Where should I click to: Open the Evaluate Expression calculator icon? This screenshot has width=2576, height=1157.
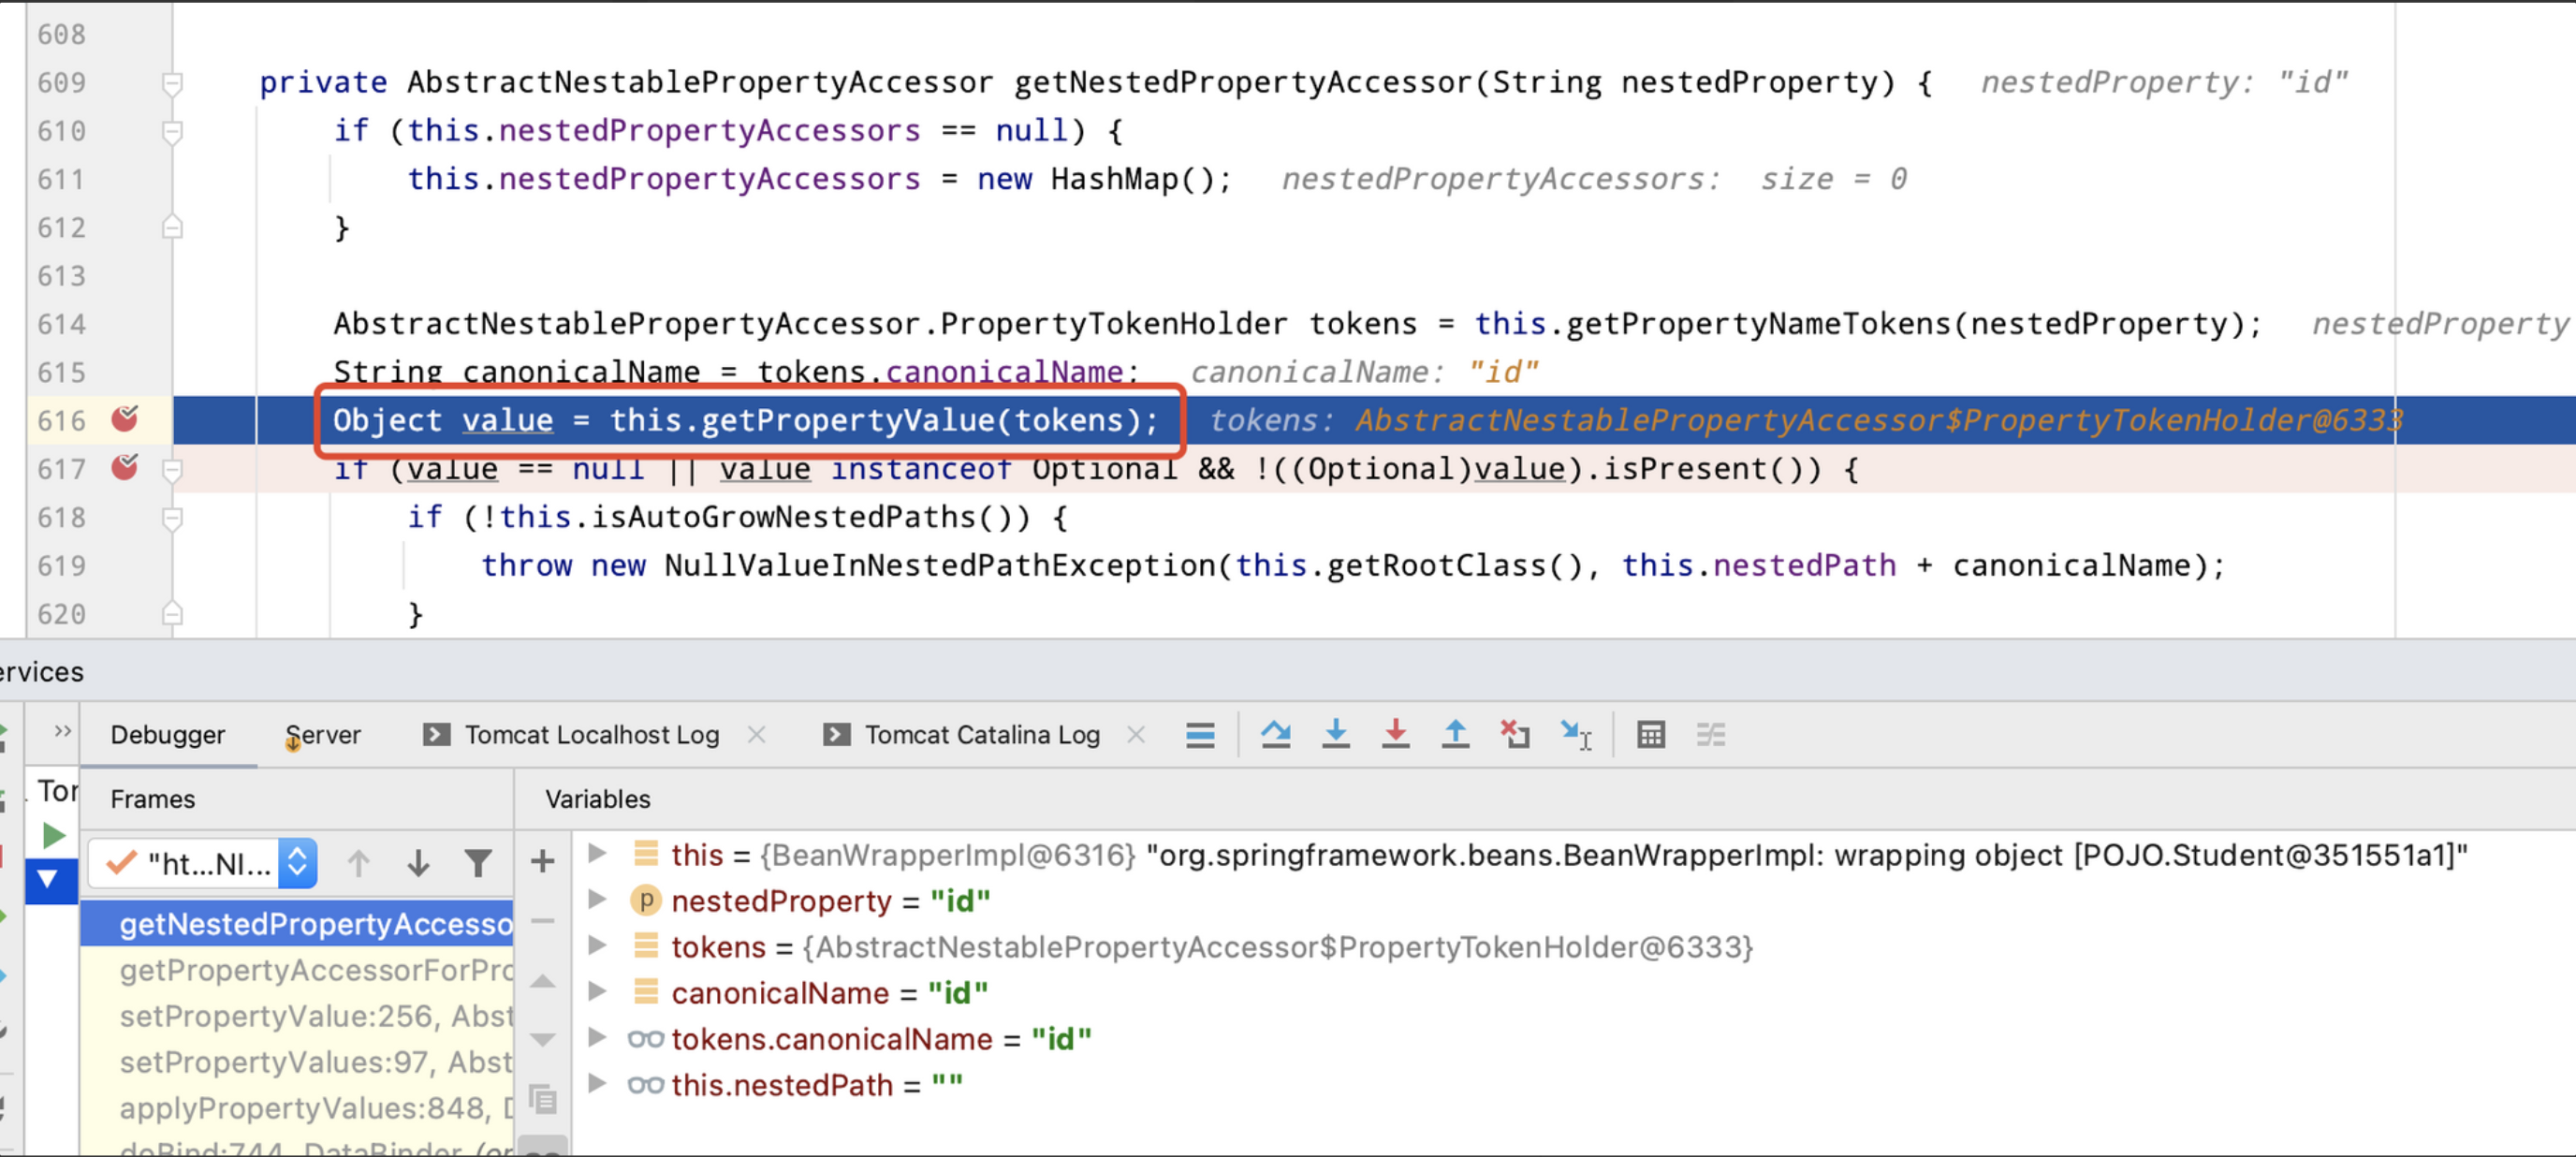pyautogui.click(x=1650, y=735)
